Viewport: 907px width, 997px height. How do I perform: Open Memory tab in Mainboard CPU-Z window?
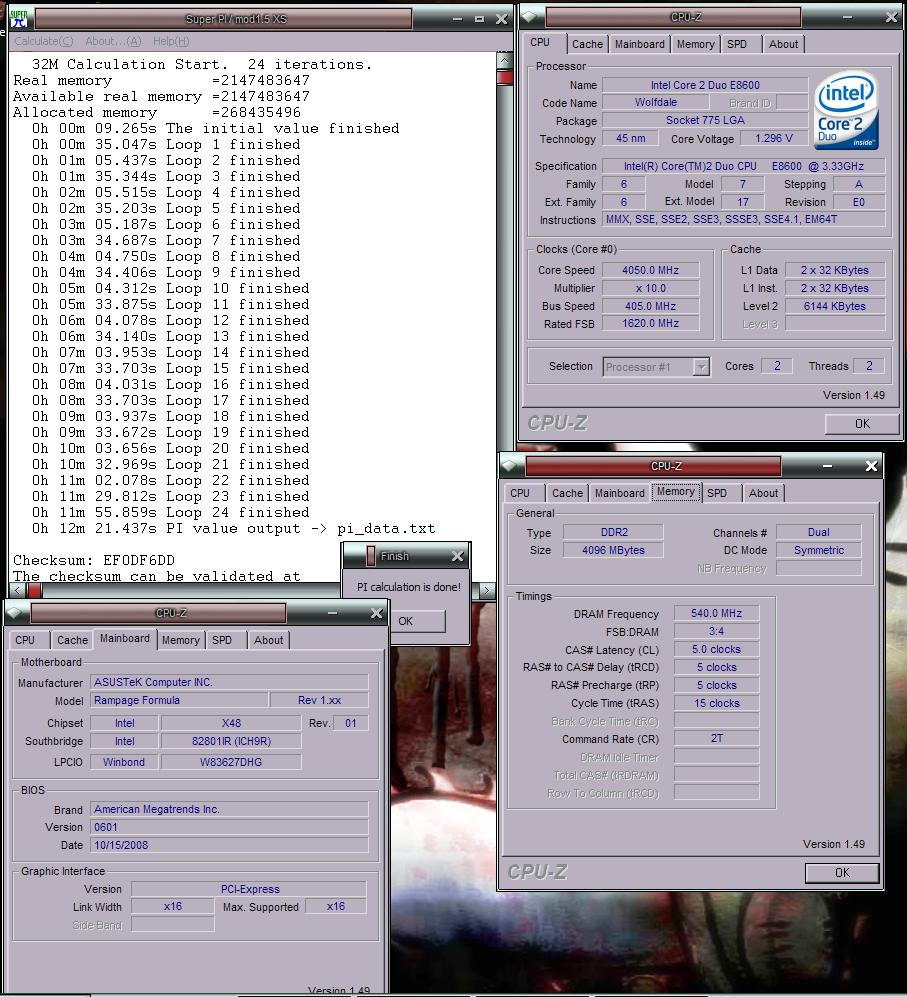point(181,640)
